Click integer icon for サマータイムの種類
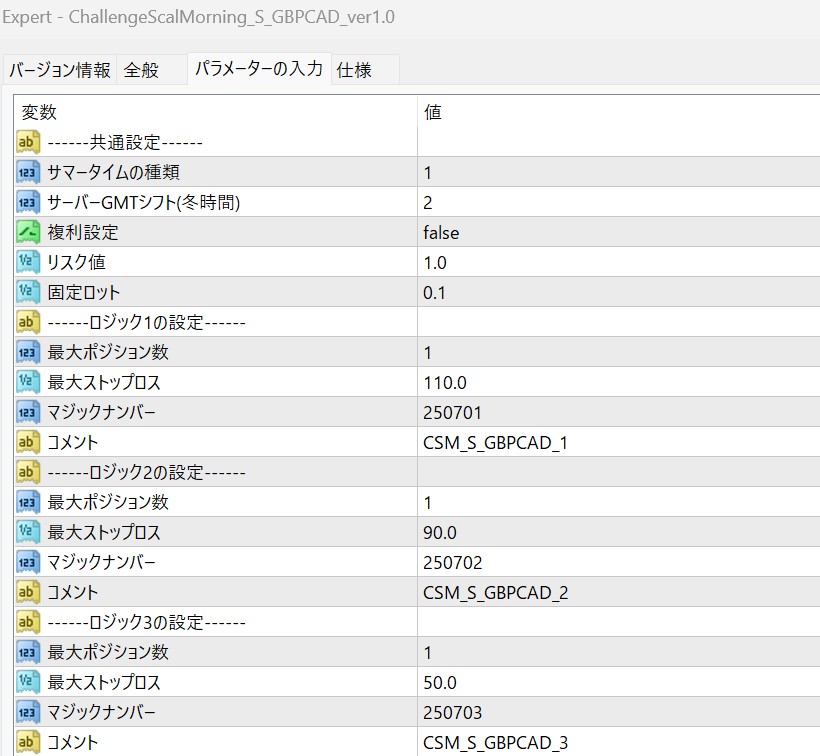820x756 pixels. tap(28, 172)
